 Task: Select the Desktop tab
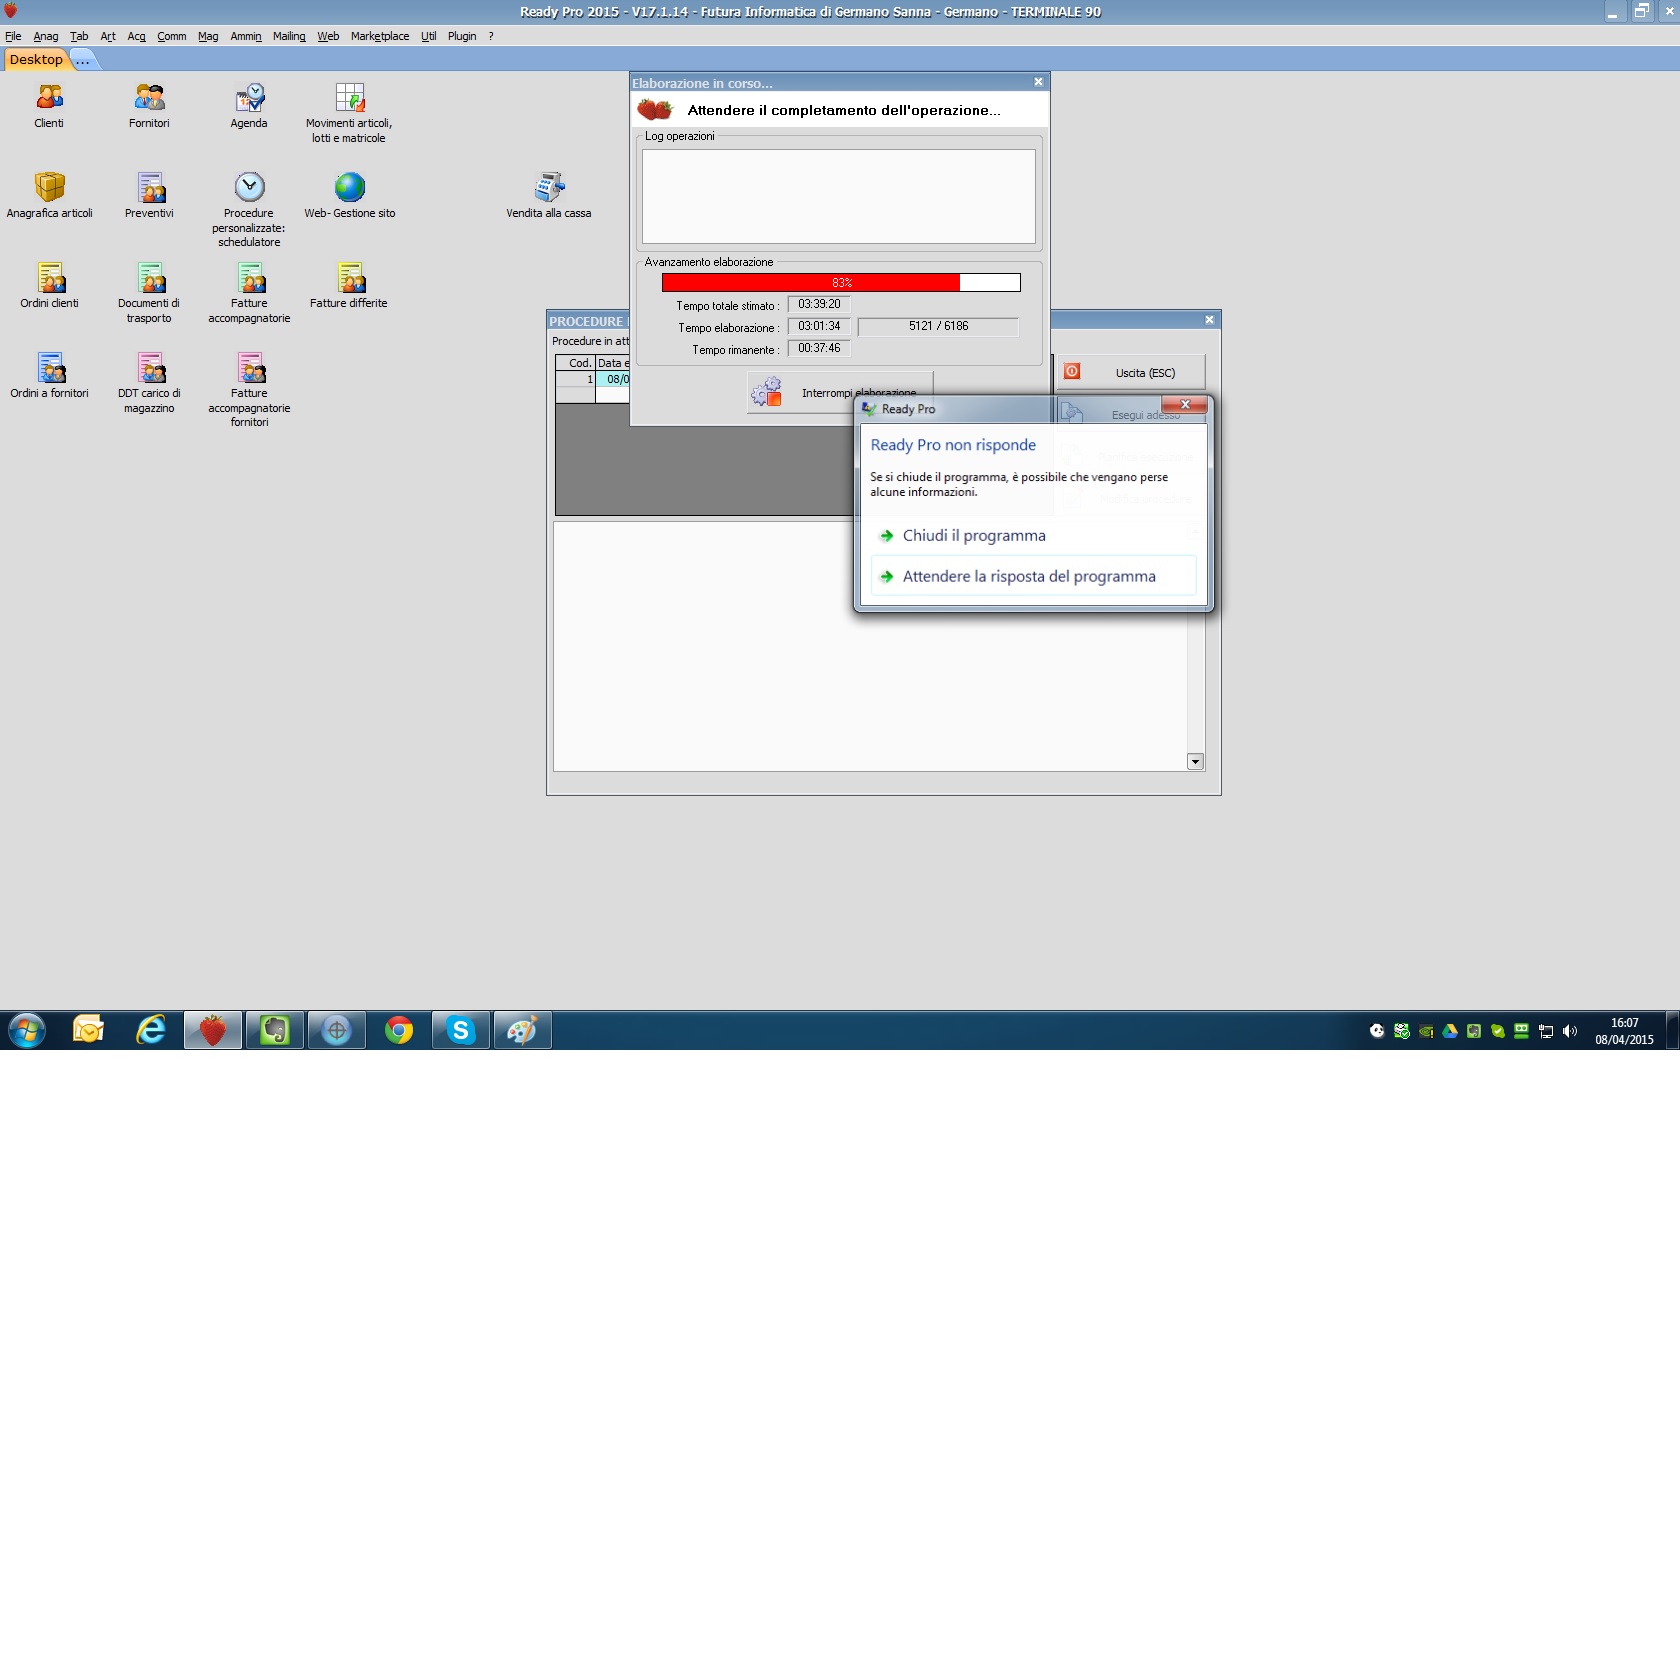(36, 60)
